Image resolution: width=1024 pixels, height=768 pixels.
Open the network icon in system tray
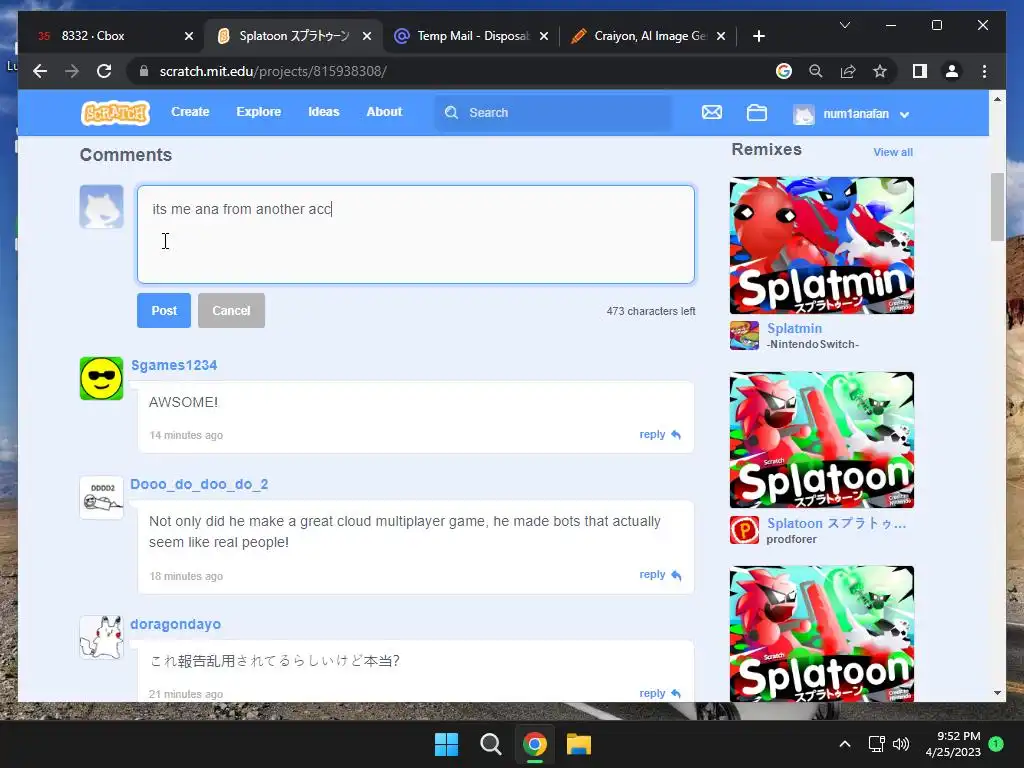click(x=876, y=744)
